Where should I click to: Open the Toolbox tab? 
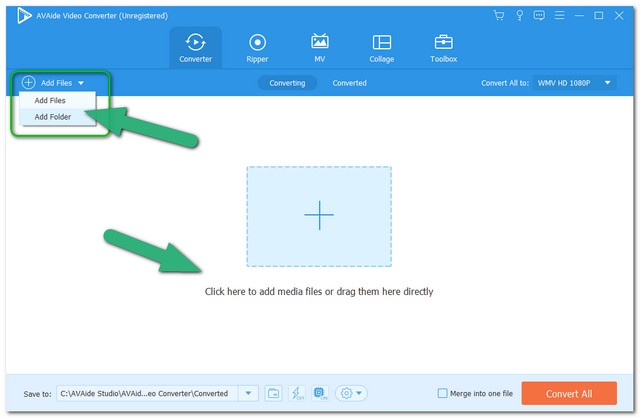pos(444,48)
